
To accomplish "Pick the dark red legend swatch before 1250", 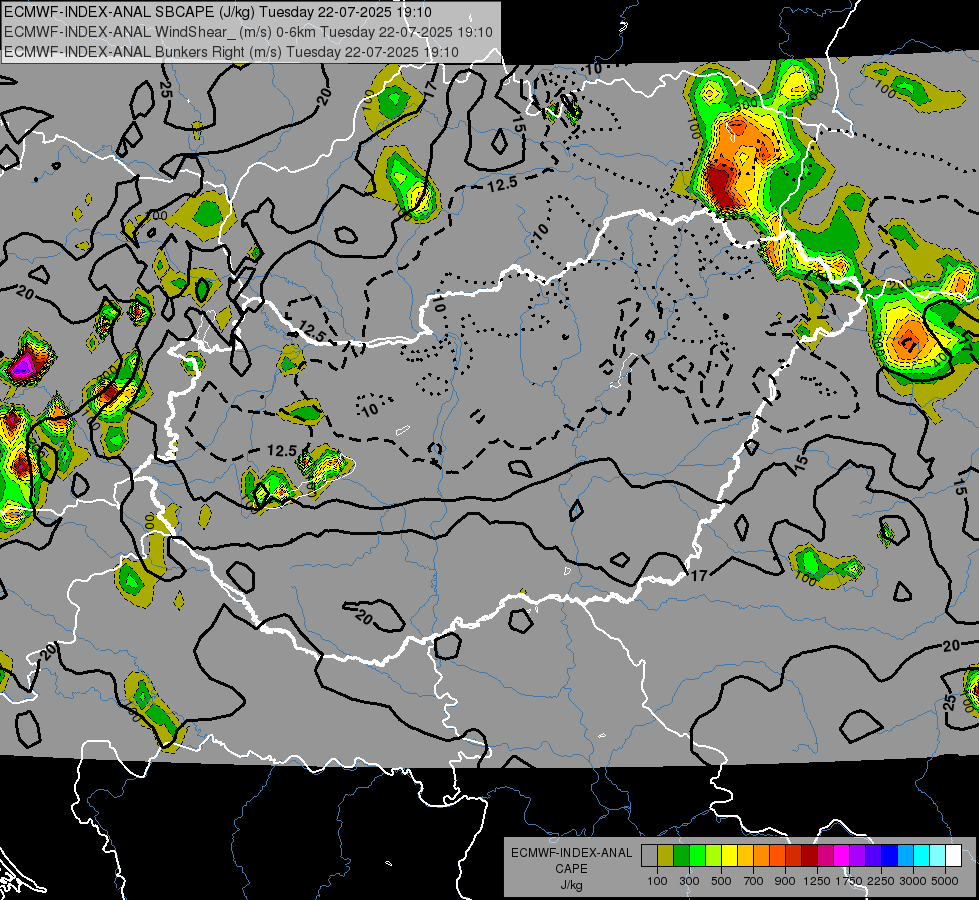I will click(x=810, y=855).
